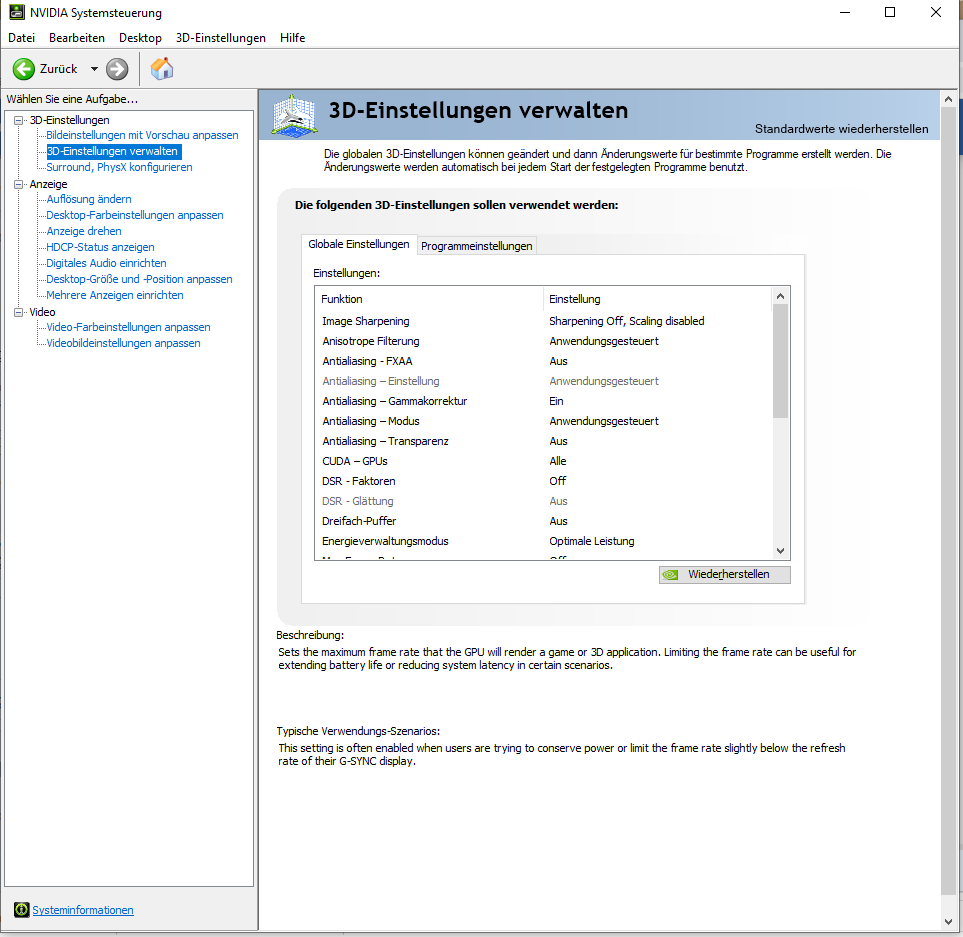This screenshot has height=937, width=963.
Task: Click the settings list scrollbar thumb
Action: [x=781, y=361]
